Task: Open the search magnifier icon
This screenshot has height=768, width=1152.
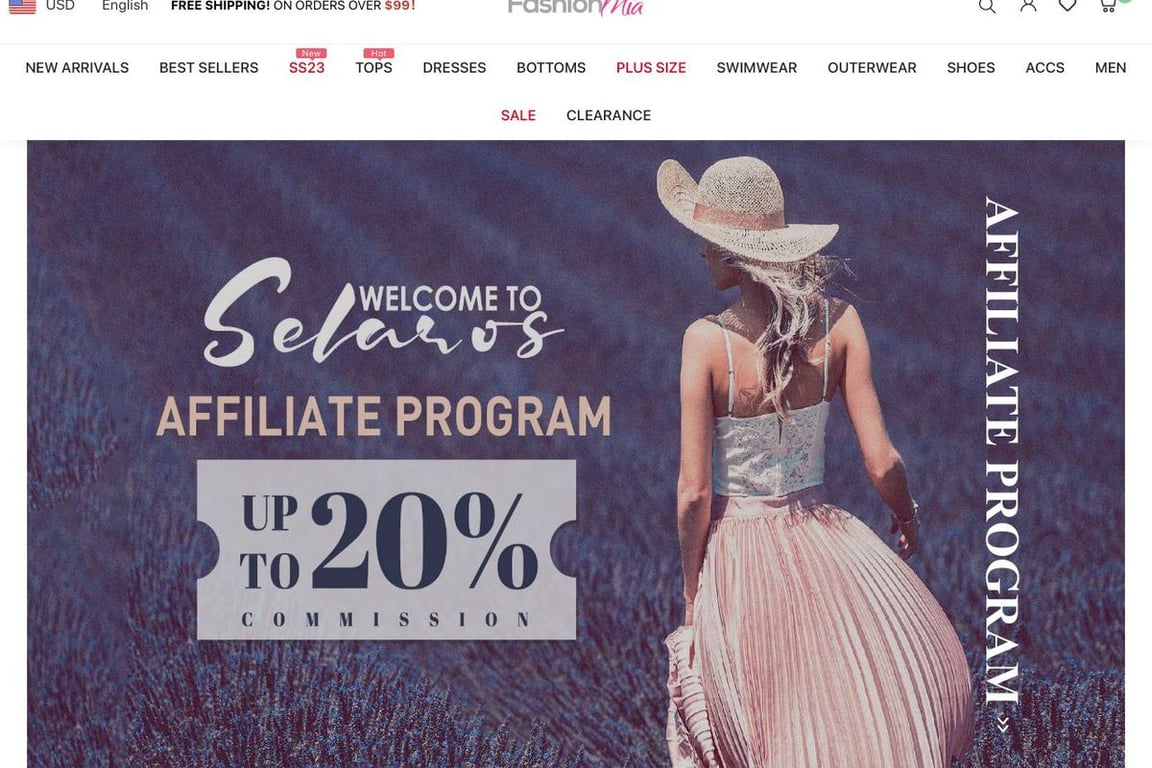Action: [x=987, y=6]
